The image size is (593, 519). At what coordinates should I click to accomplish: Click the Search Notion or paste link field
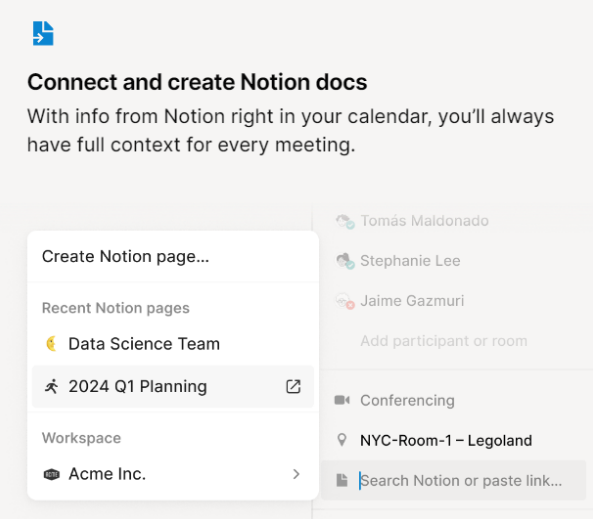point(453,480)
